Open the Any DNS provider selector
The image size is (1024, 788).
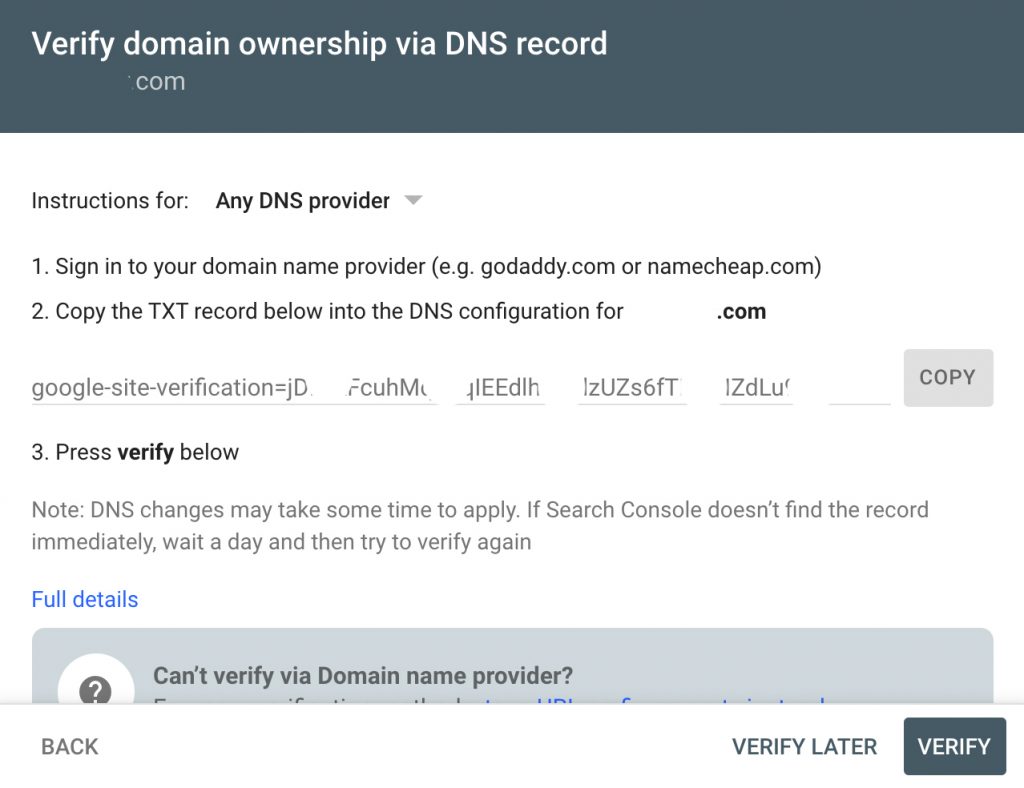pos(303,201)
